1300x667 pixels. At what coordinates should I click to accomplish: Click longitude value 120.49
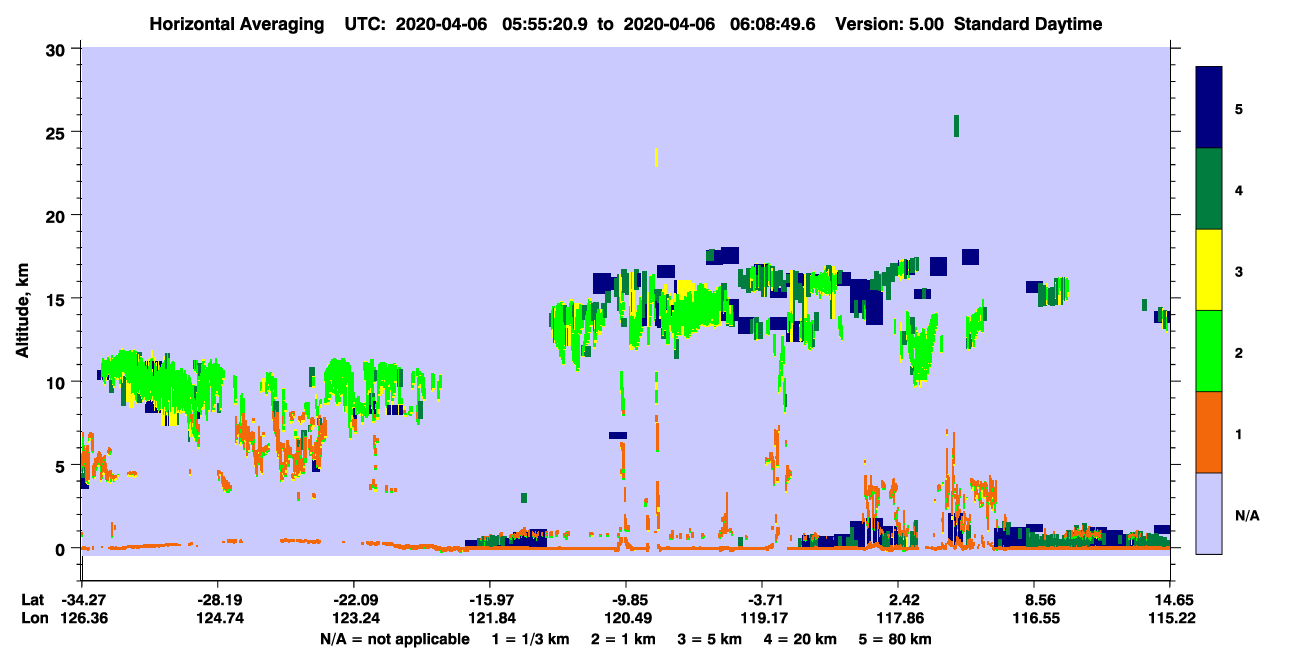[x=626, y=619]
